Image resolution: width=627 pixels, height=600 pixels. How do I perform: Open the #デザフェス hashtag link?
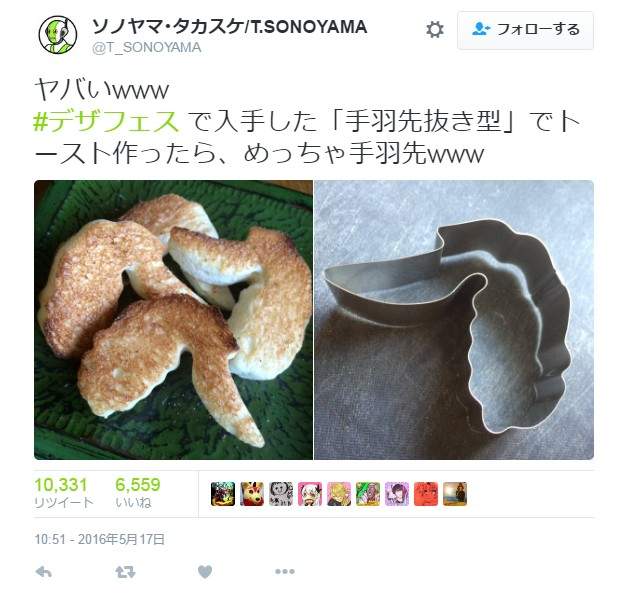pos(106,121)
